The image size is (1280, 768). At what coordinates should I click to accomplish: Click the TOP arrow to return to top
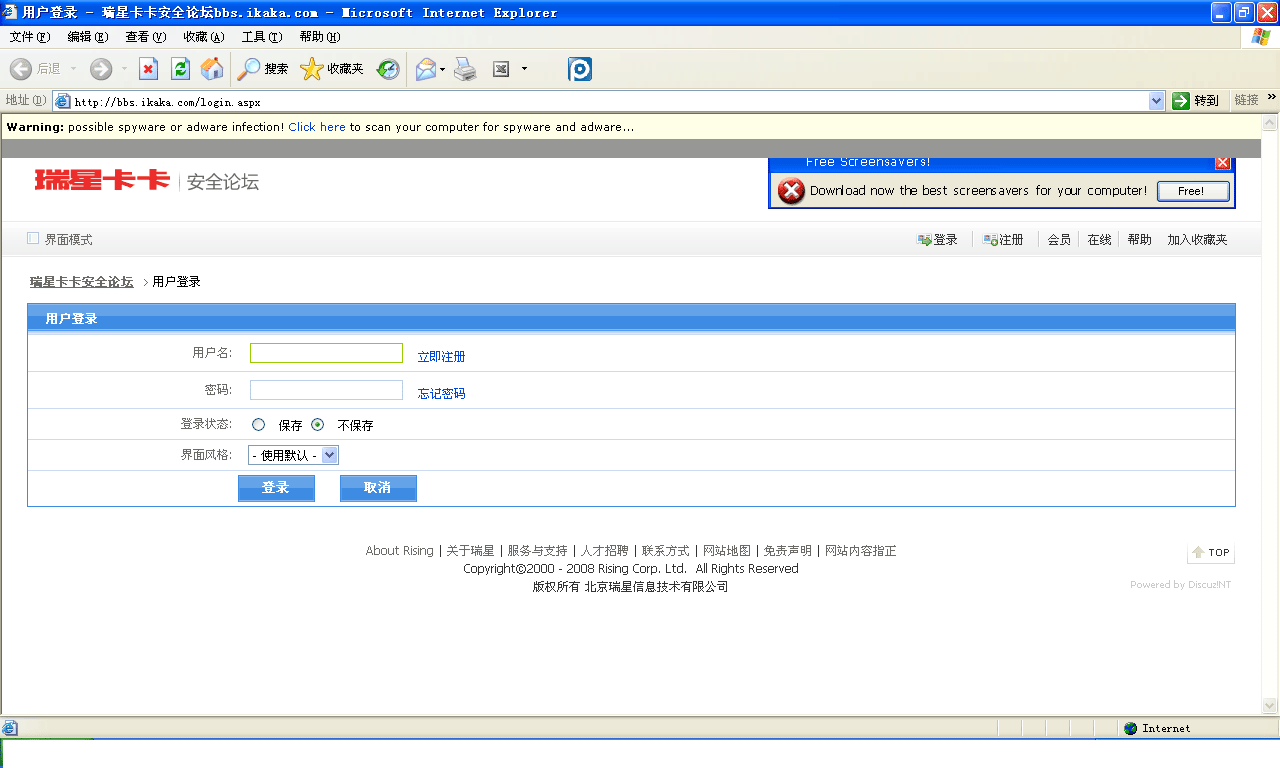pyautogui.click(x=1211, y=553)
